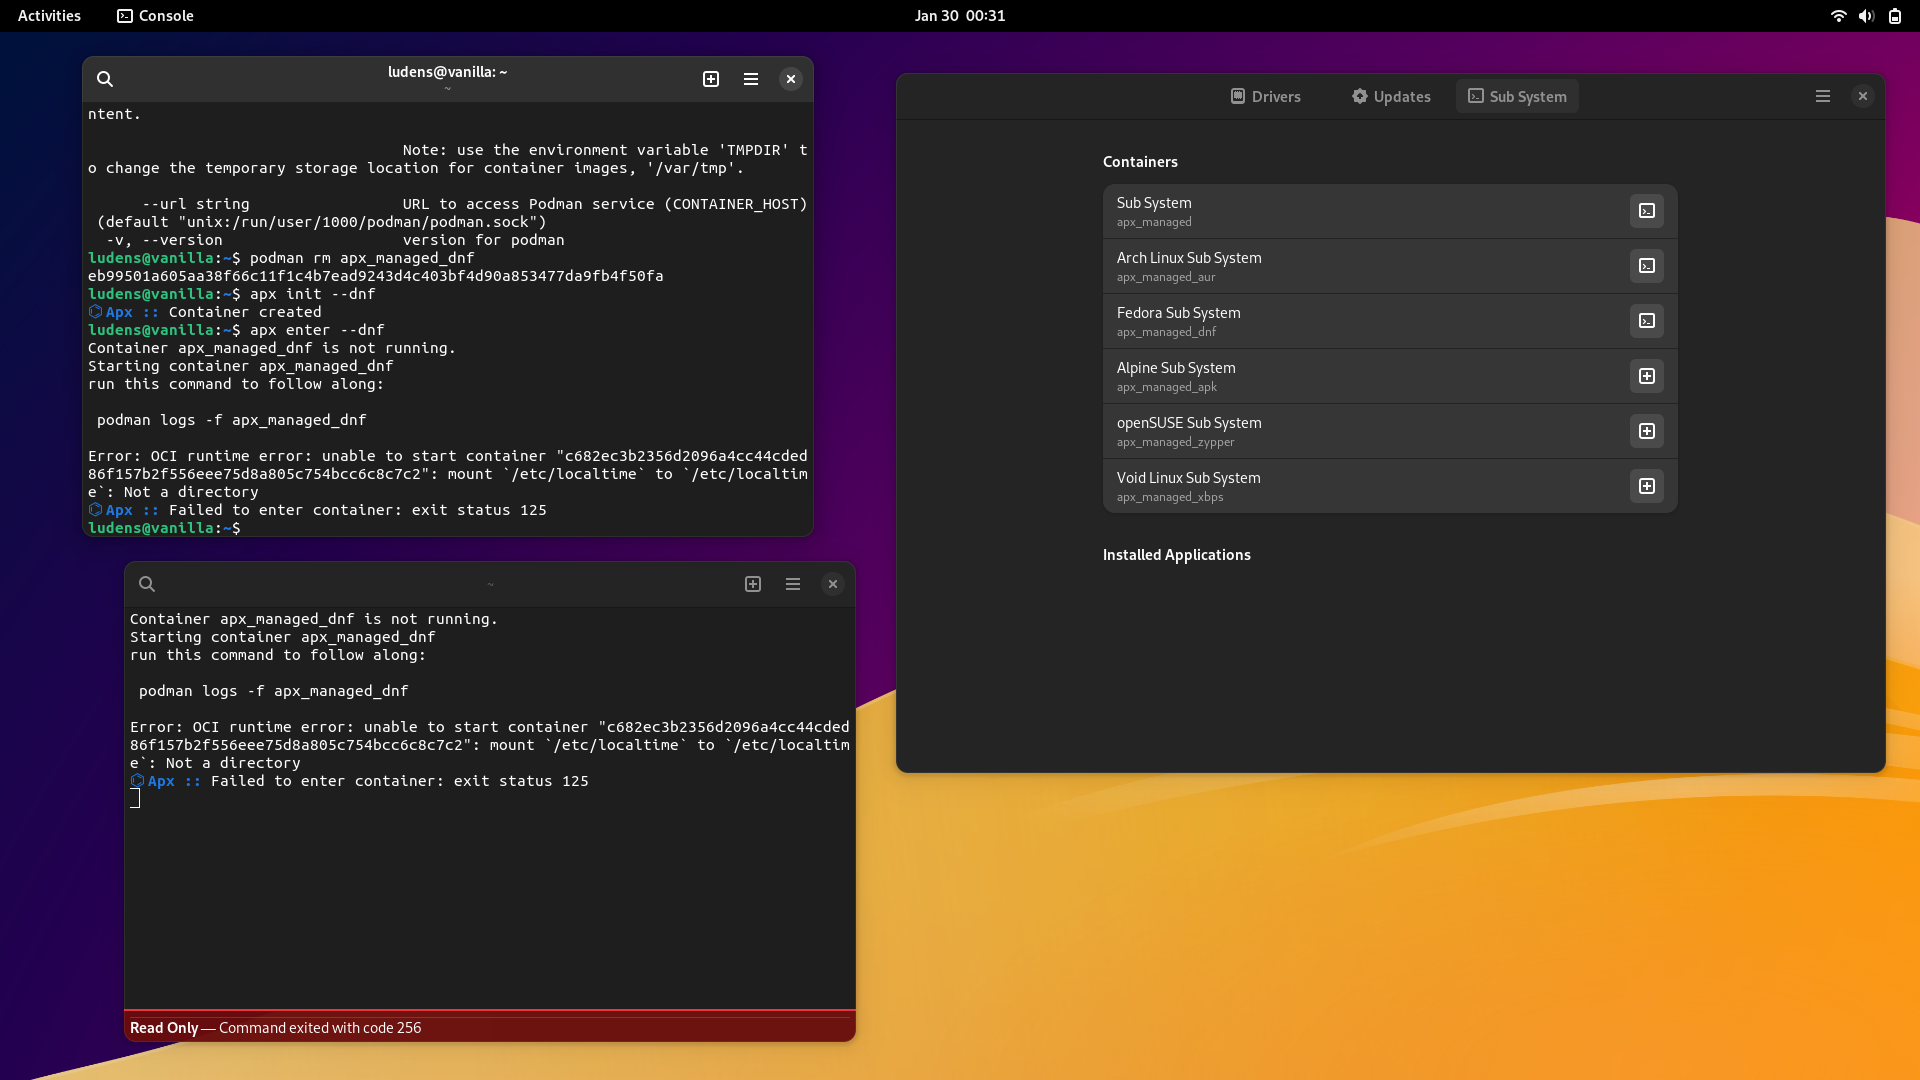Start the Alpine Sub System container
Screen dimensions: 1920x1080
click(1647, 376)
